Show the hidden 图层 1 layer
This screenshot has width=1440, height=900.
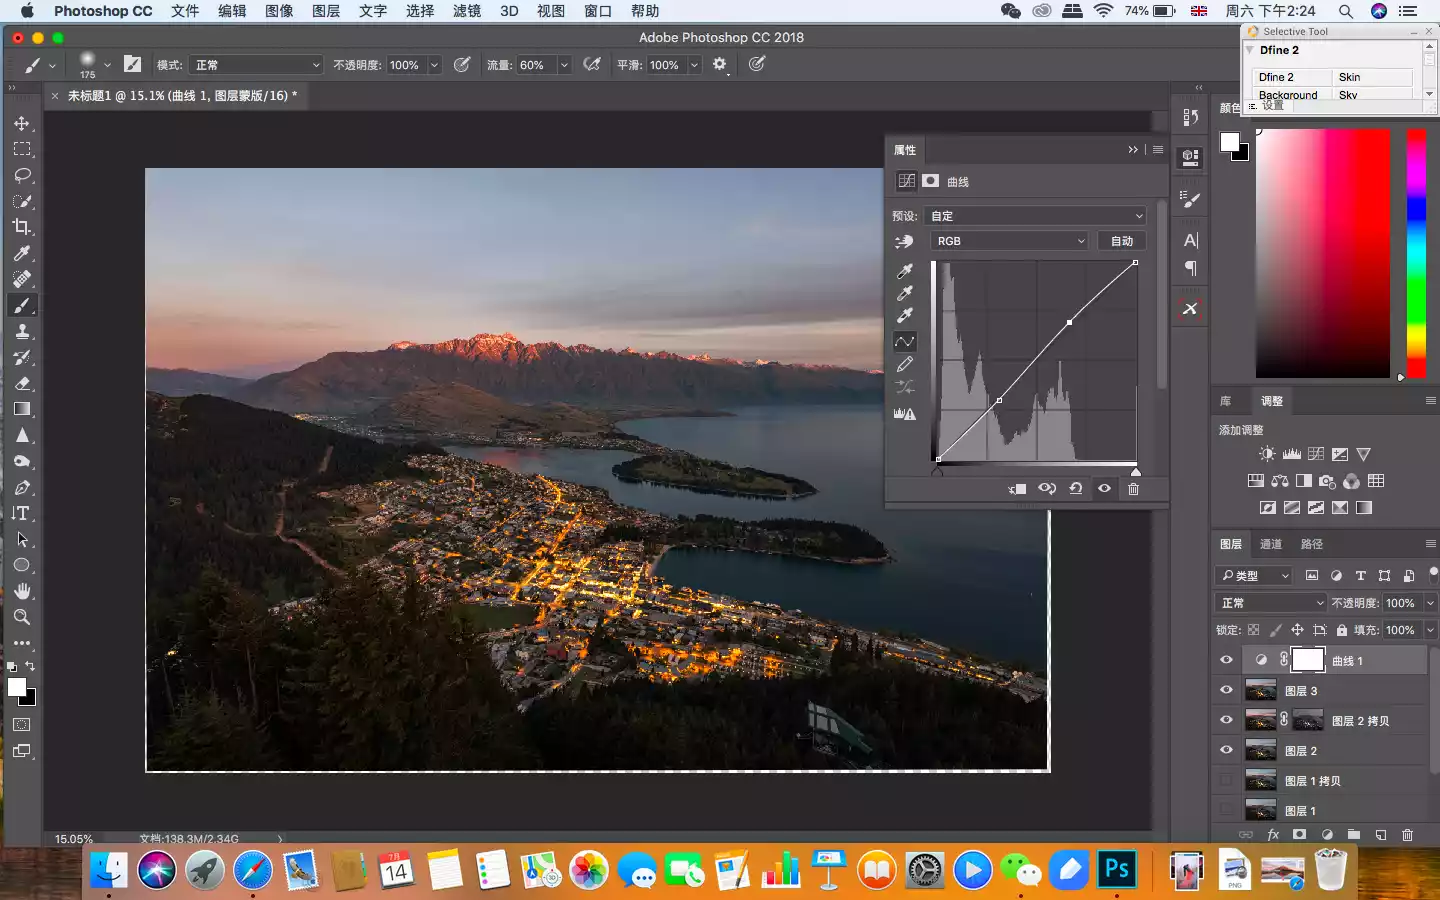[x=1226, y=810]
